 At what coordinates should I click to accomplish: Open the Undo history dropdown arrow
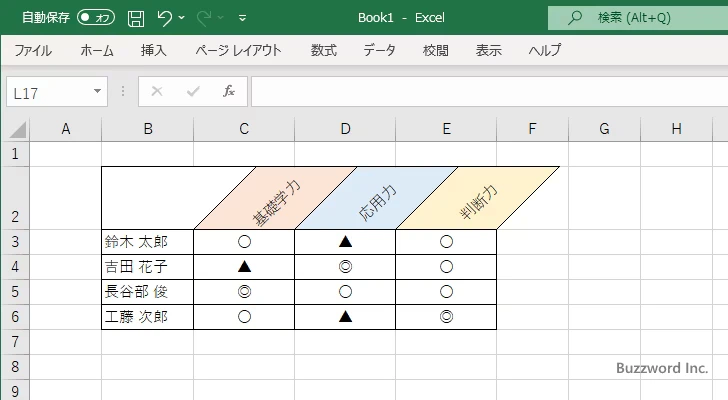(x=182, y=18)
